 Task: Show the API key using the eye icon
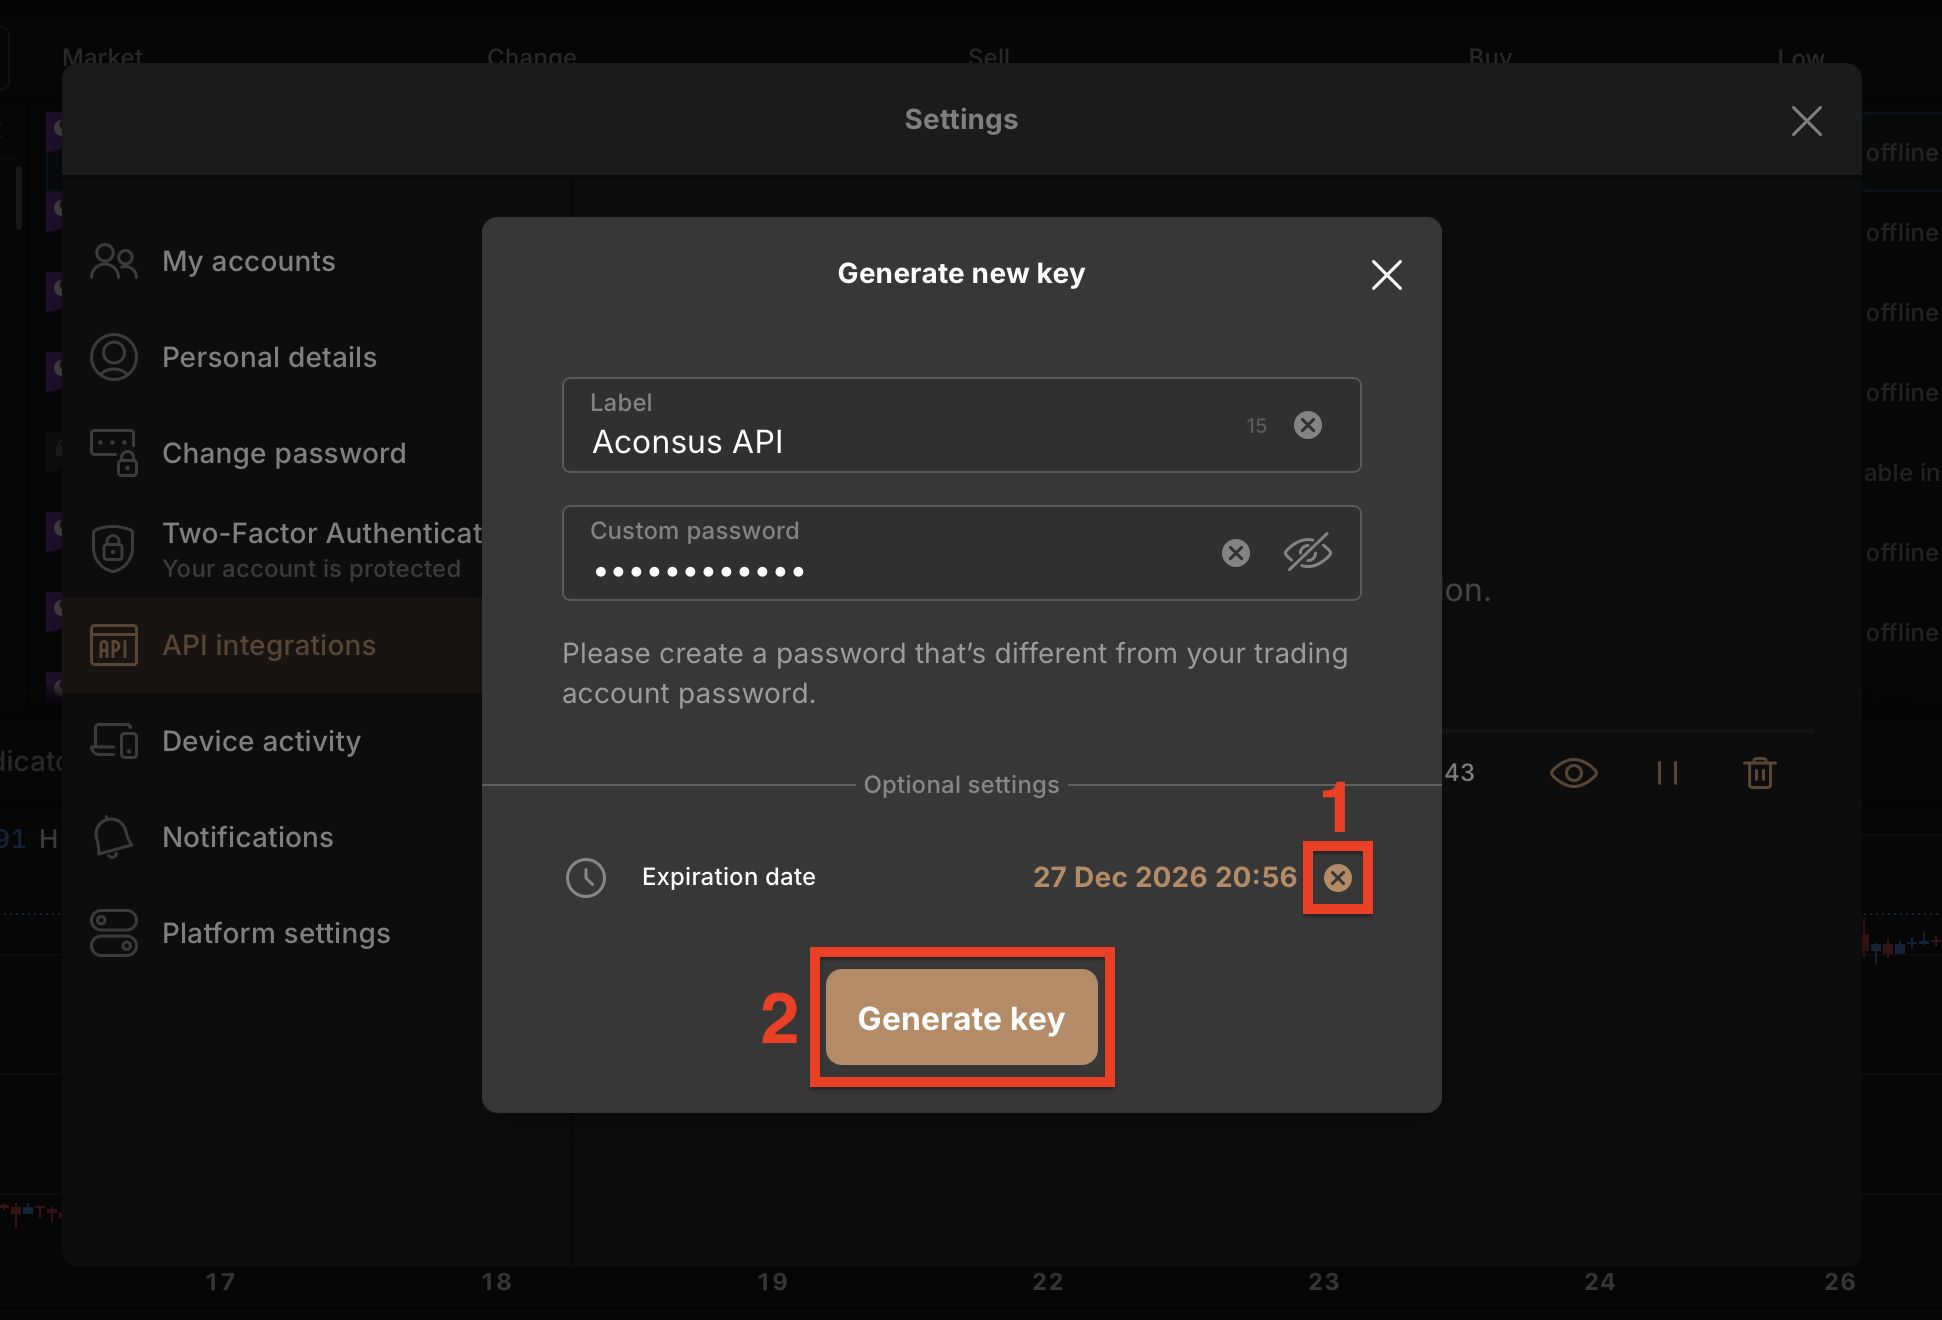[1572, 772]
